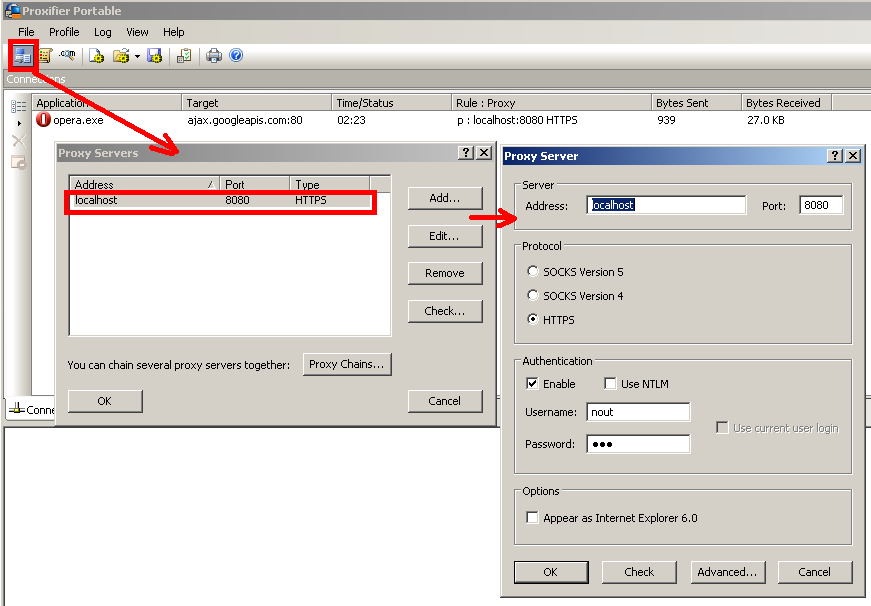Click the Application column header

tap(107, 103)
